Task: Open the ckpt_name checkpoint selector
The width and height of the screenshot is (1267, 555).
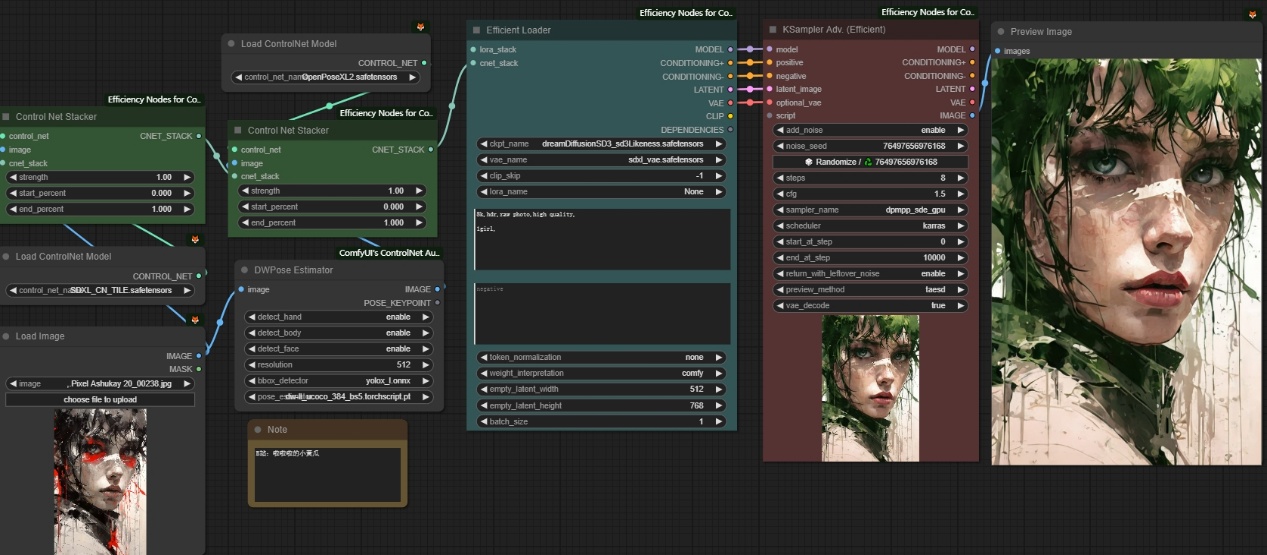Action: coord(601,144)
